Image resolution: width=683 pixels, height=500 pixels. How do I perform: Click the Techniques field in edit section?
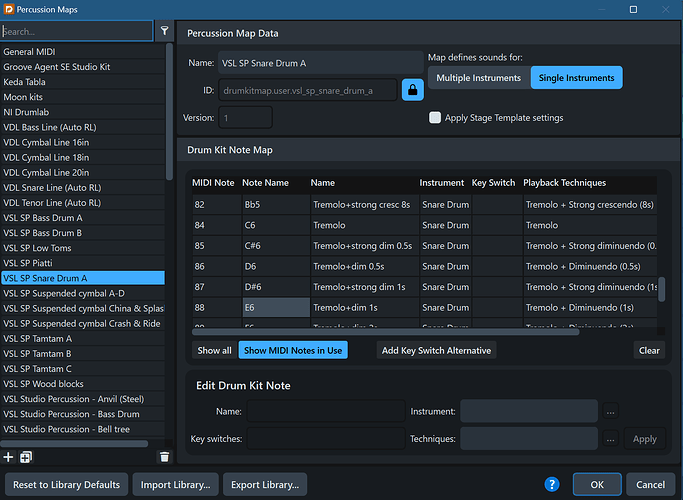(529, 439)
